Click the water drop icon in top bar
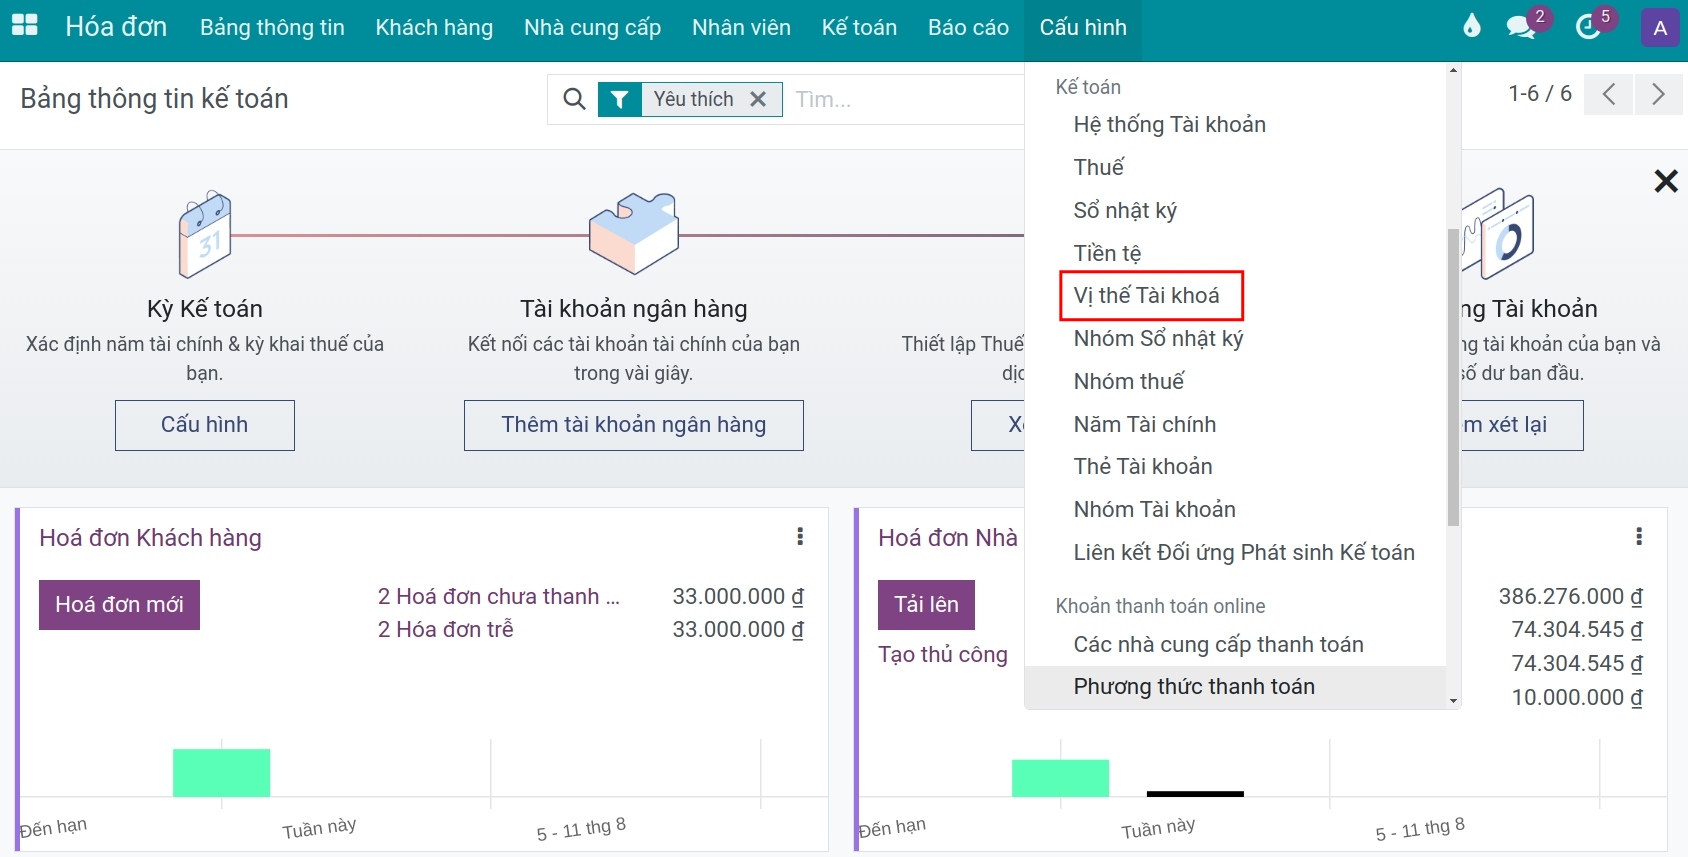The height and width of the screenshot is (857, 1688). pos(1471,27)
